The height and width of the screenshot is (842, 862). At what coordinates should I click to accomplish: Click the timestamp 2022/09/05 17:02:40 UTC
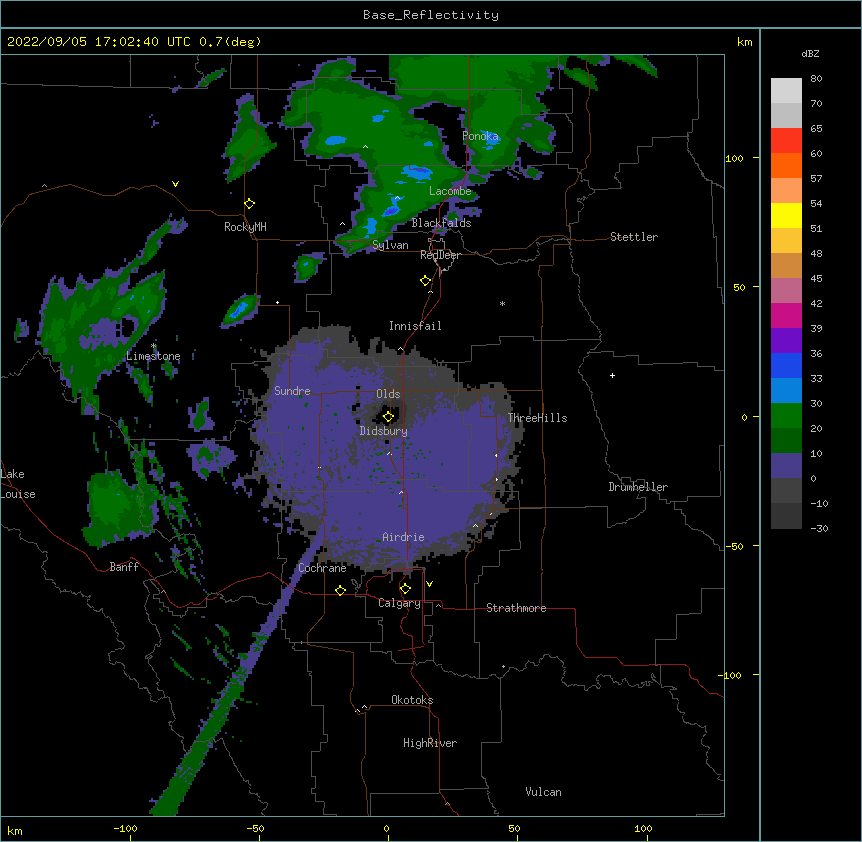point(99,42)
